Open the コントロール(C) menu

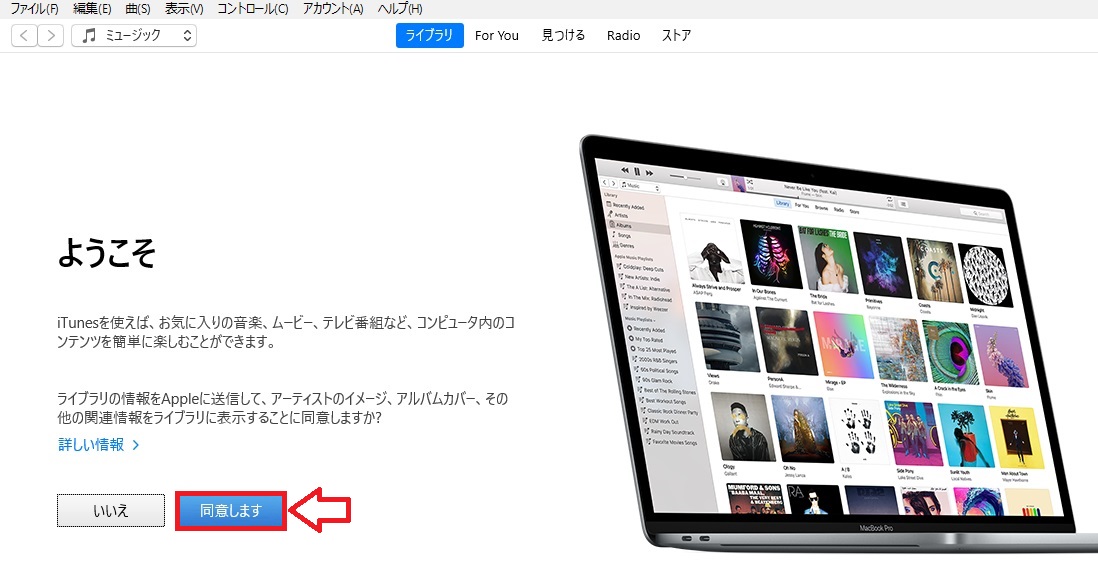tap(252, 9)
